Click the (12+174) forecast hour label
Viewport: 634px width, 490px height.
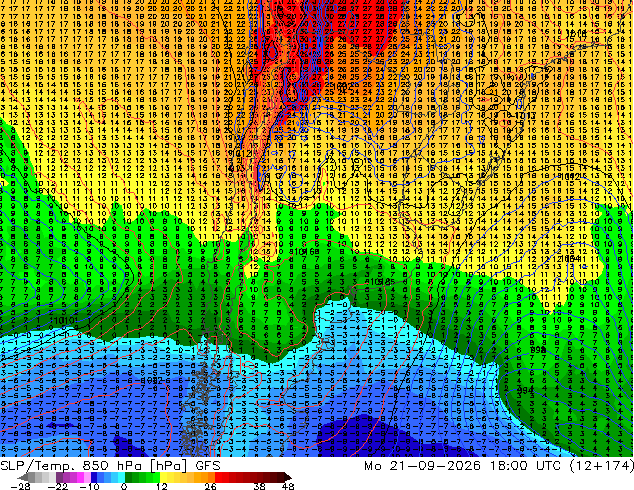tap(601, 466)
